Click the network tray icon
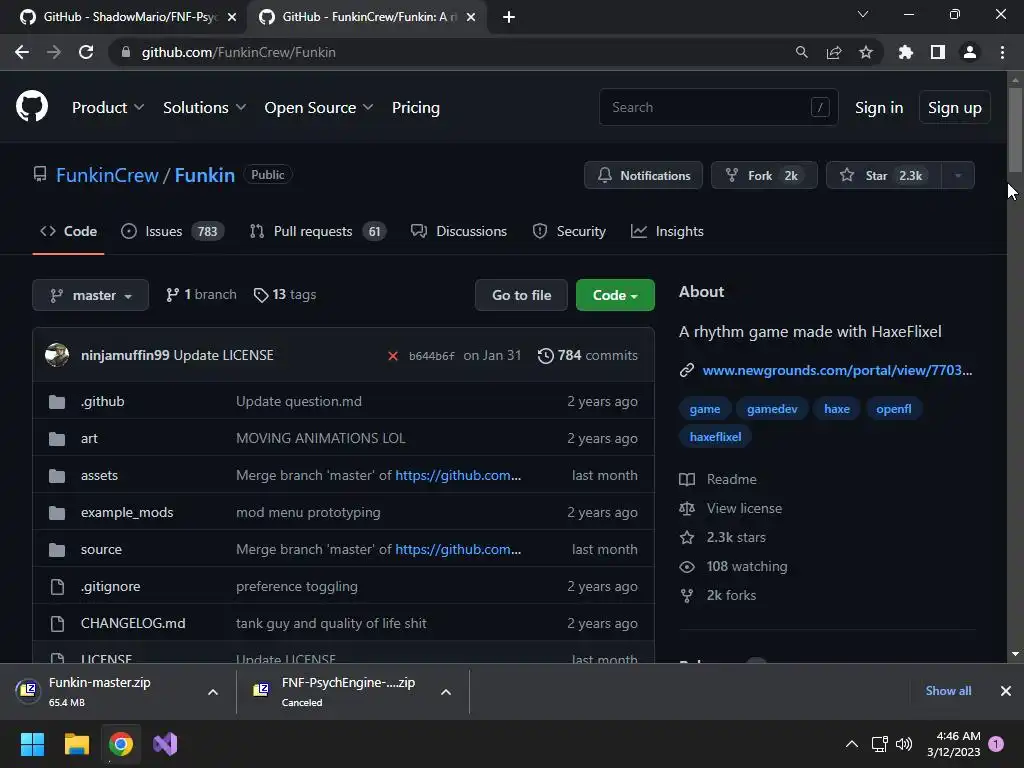This screenshot has width=1024, height=768. point(879,744)
